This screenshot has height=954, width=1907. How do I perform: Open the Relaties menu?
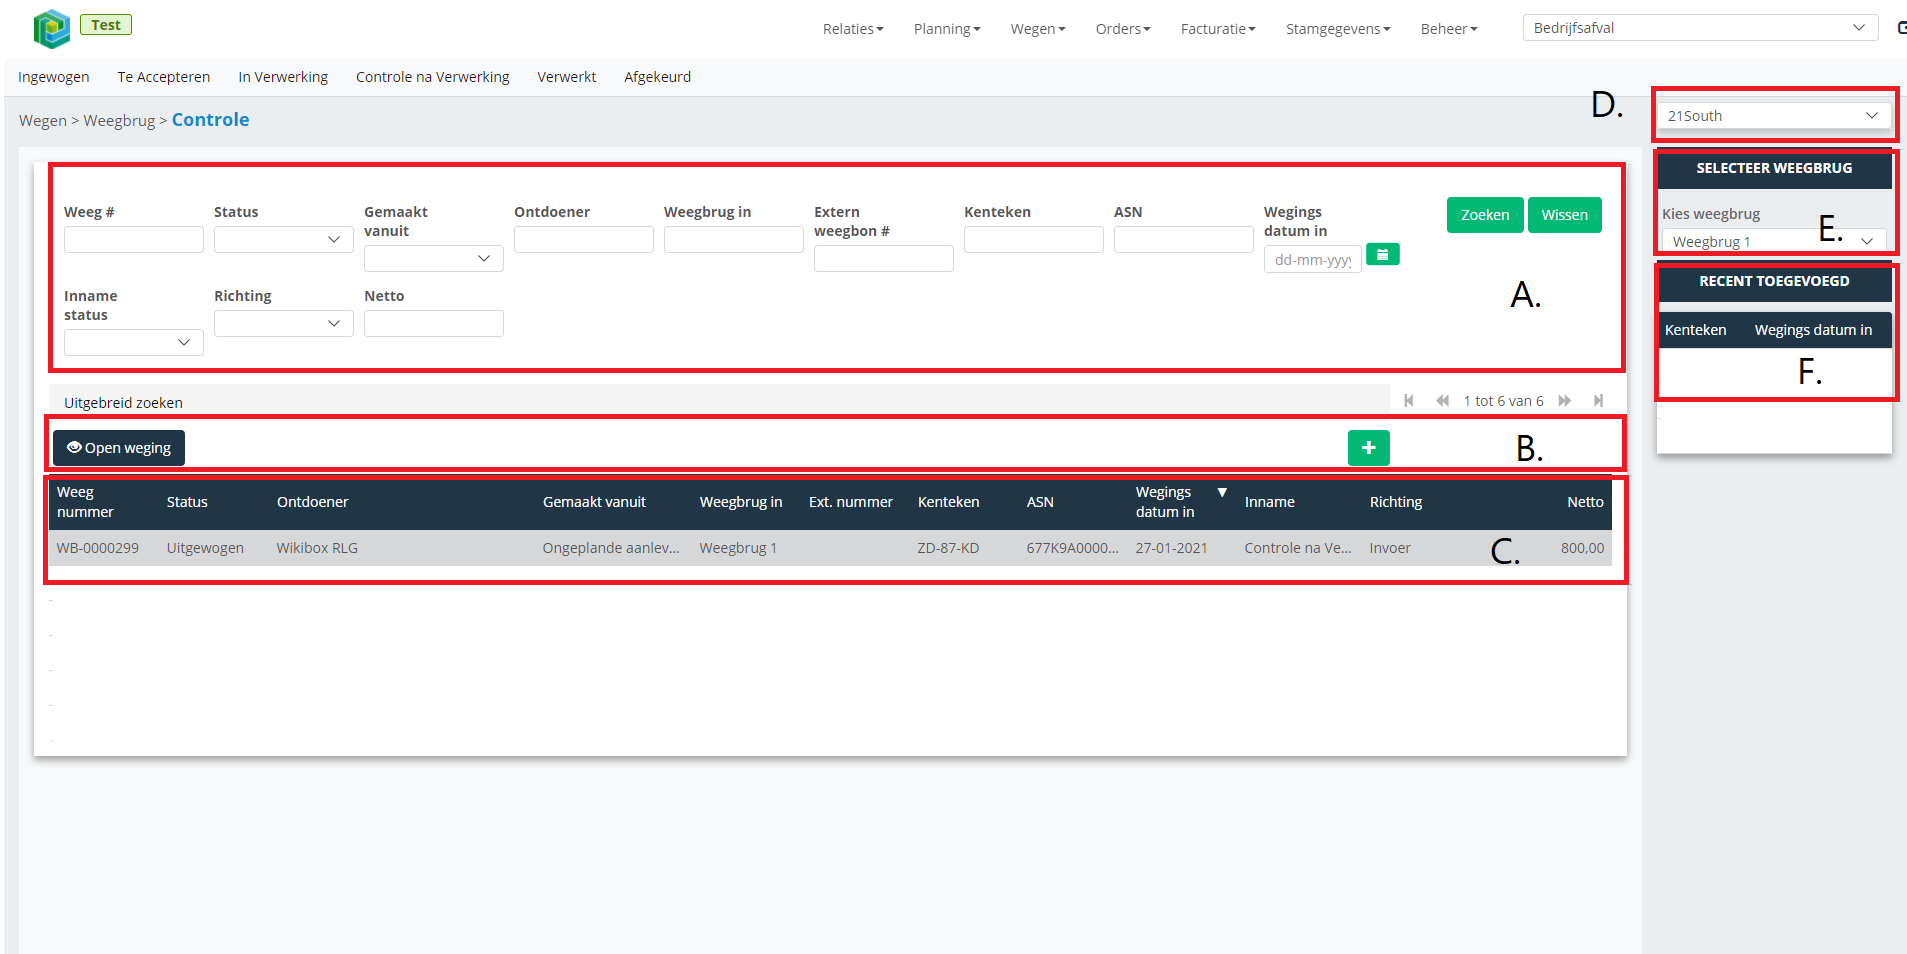point(853,29)
